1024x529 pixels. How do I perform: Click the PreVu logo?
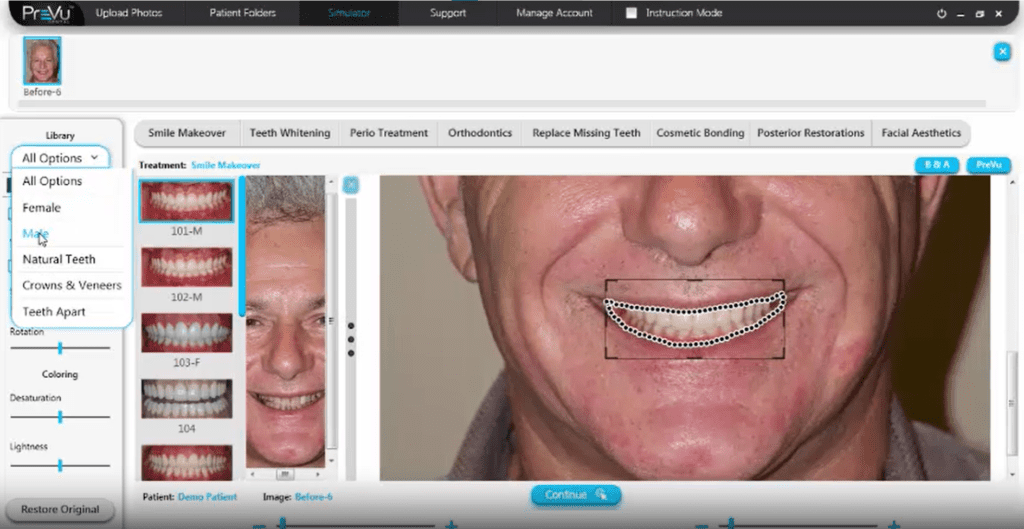coord(43,13)
